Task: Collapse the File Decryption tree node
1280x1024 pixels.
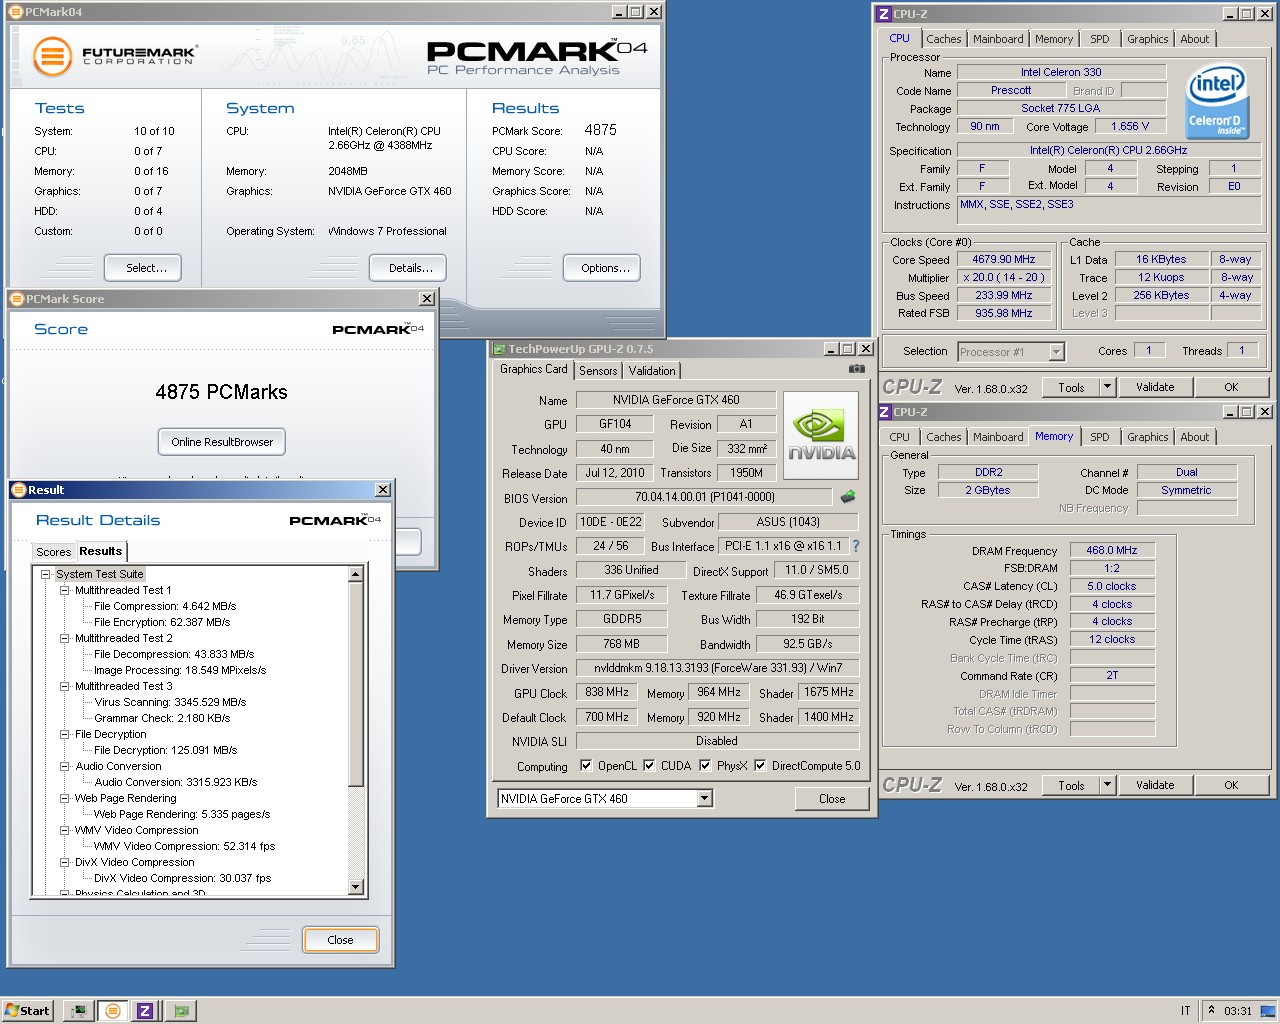Action: coord(64,734)
